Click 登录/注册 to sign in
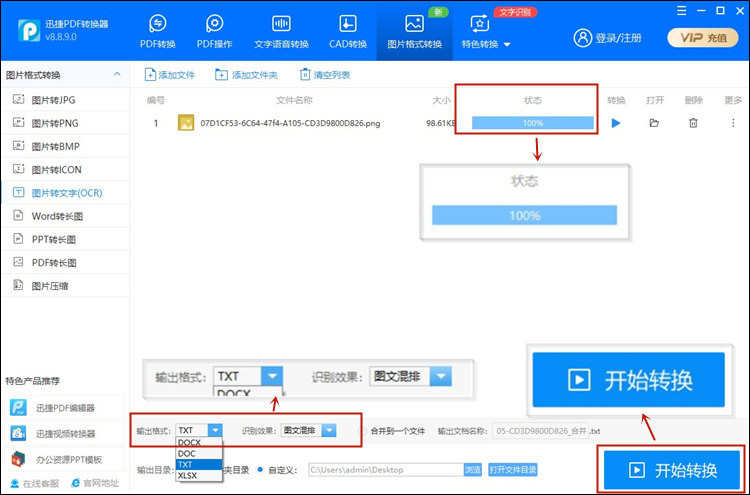 click(607, 38)
